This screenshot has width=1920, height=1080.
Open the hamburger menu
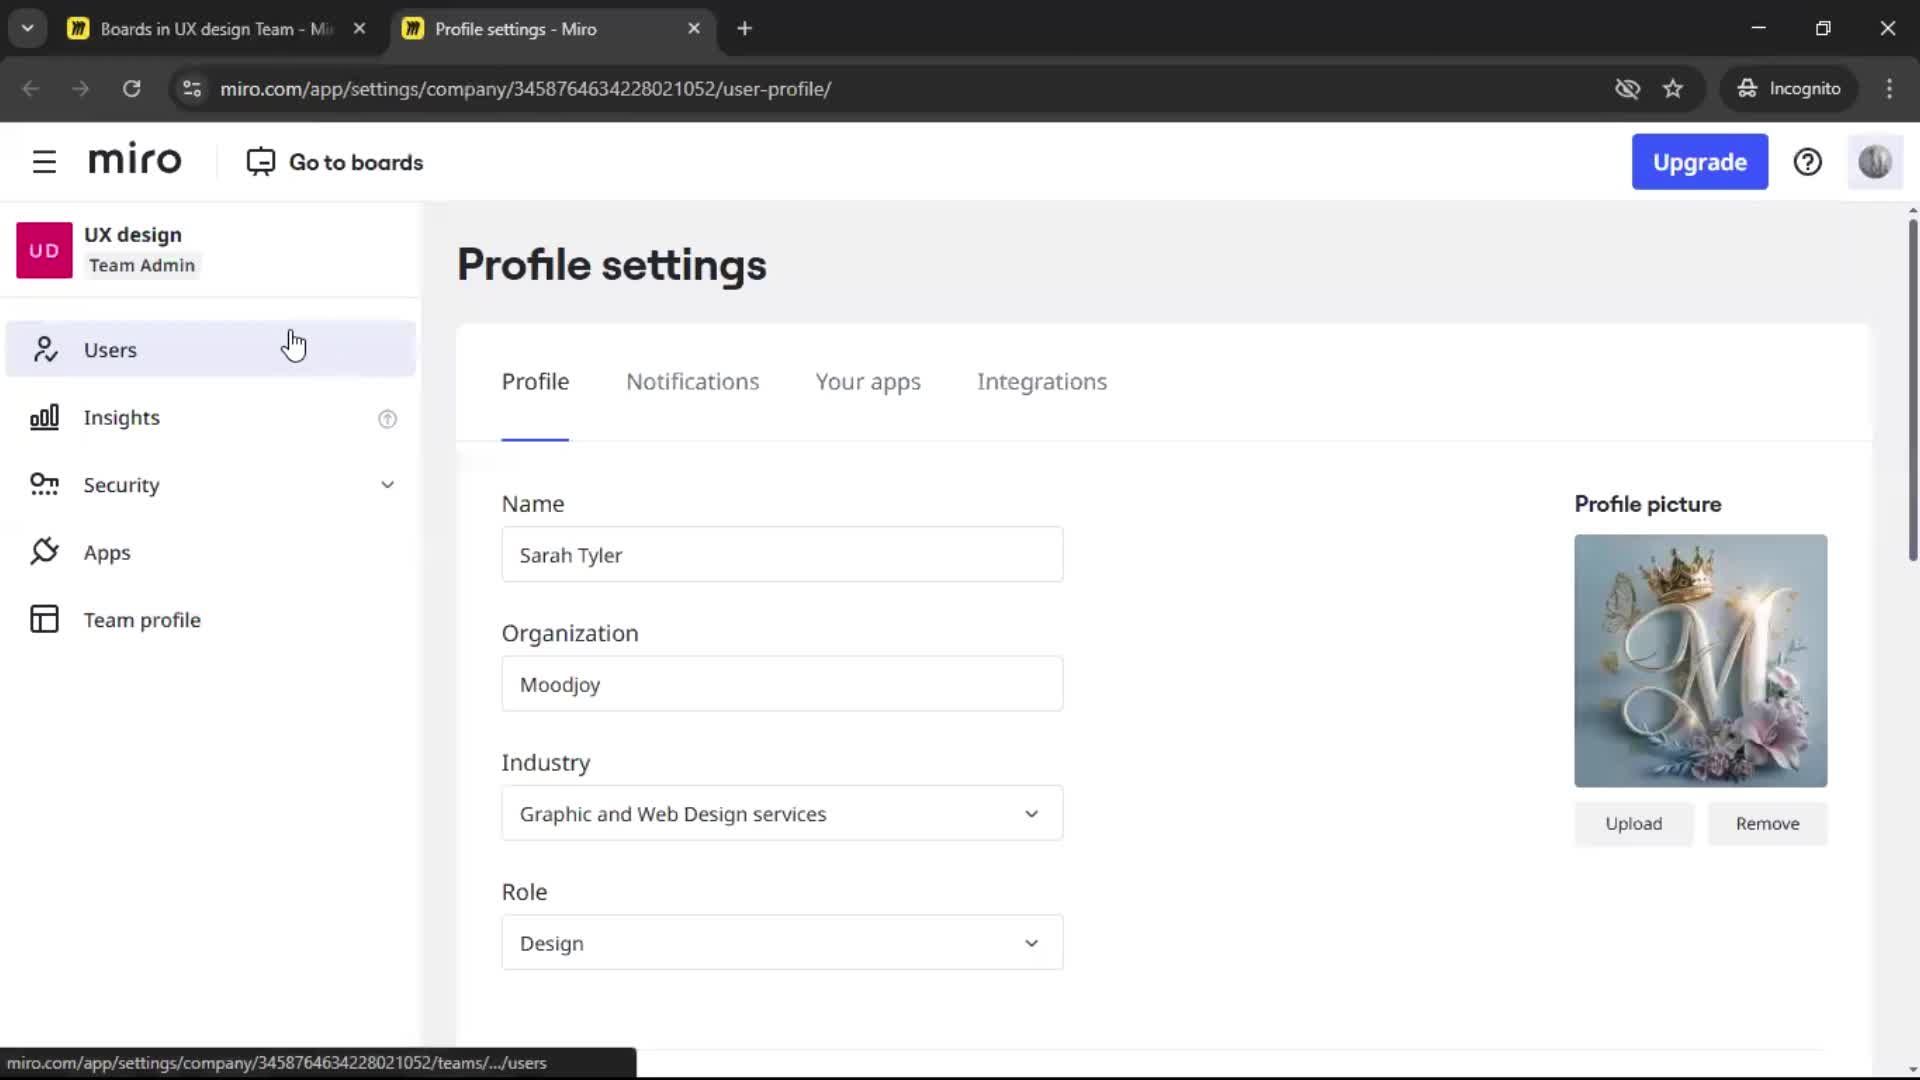pyautogui.click(x=44, y=162)
